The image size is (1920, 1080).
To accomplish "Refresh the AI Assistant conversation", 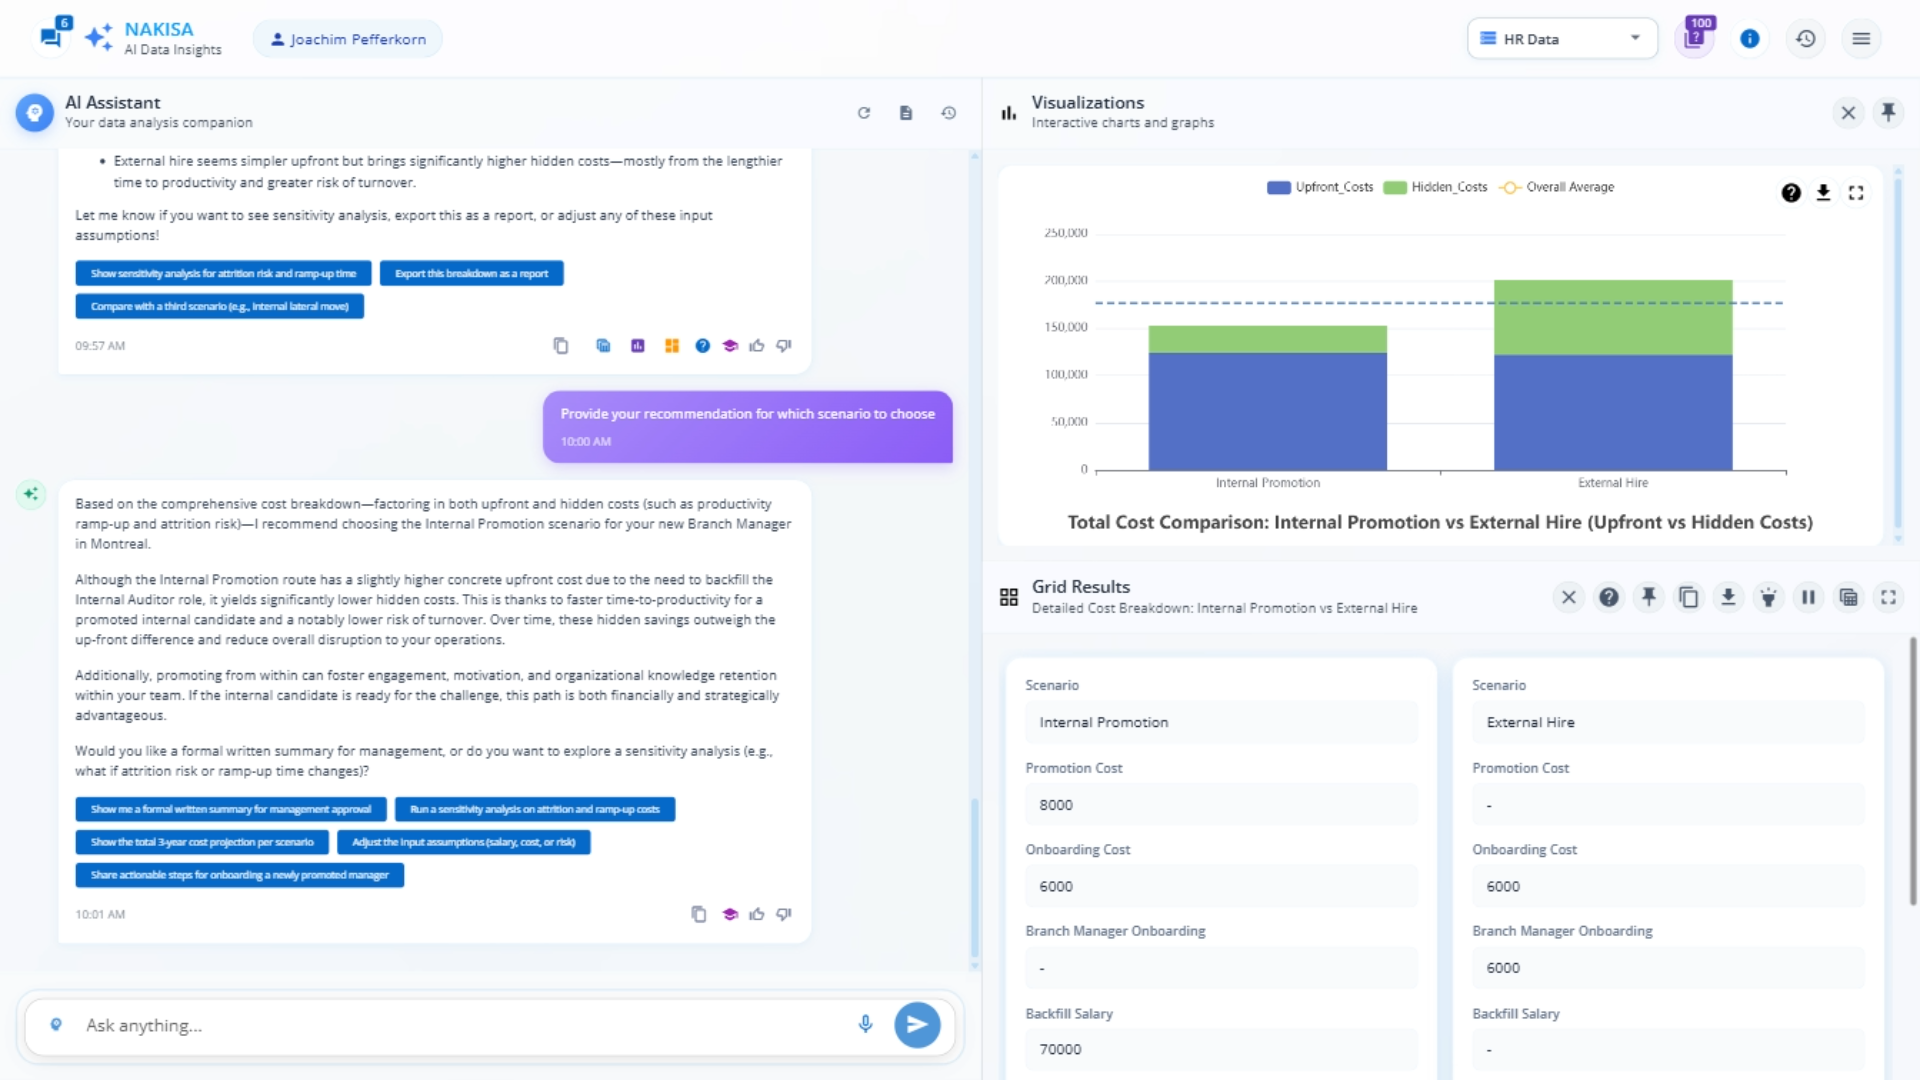I will [x=864, y=113].
